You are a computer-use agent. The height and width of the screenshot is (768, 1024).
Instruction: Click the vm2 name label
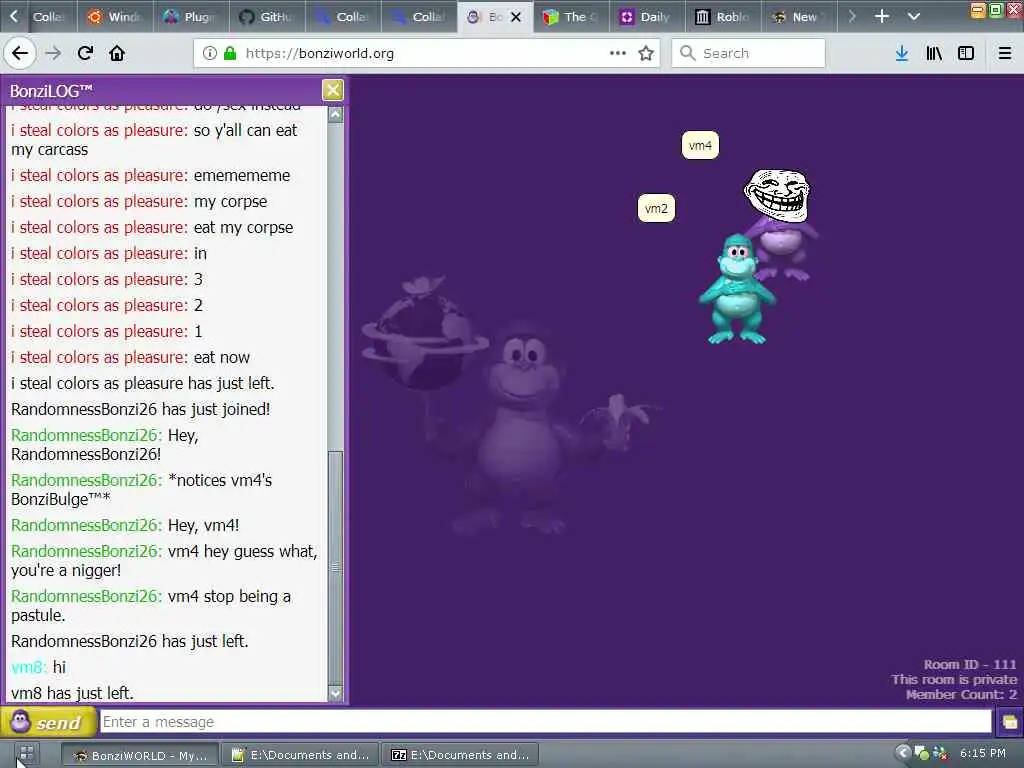[x=656, y=208]
